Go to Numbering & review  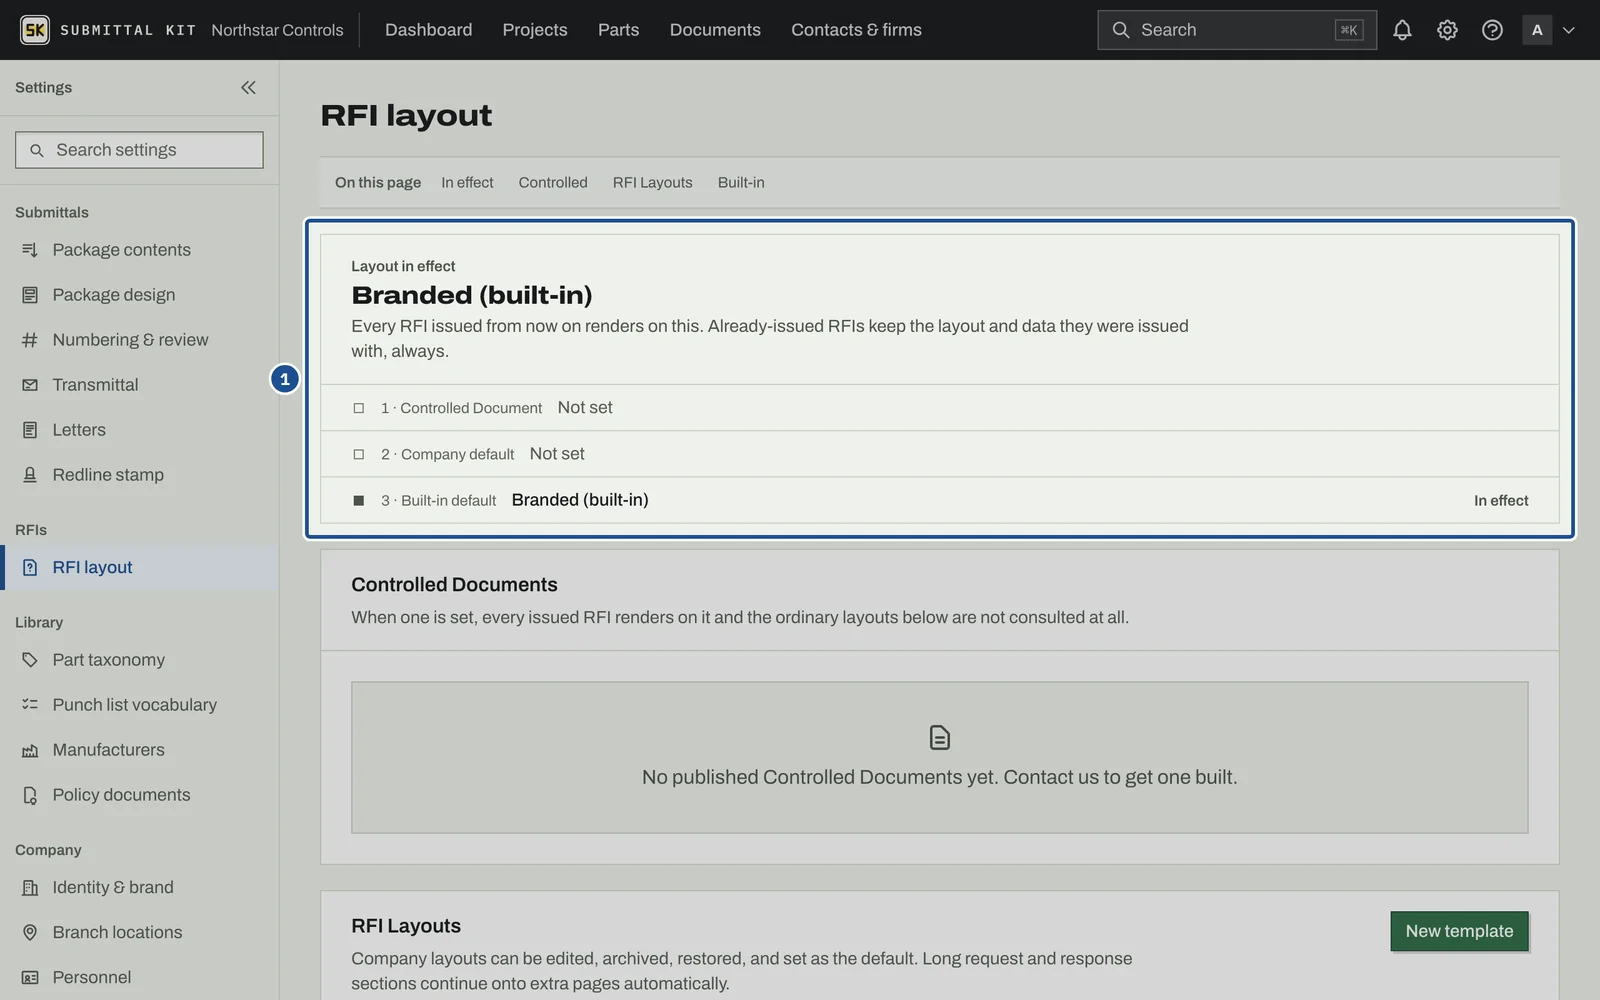click(x=139, y=340)
